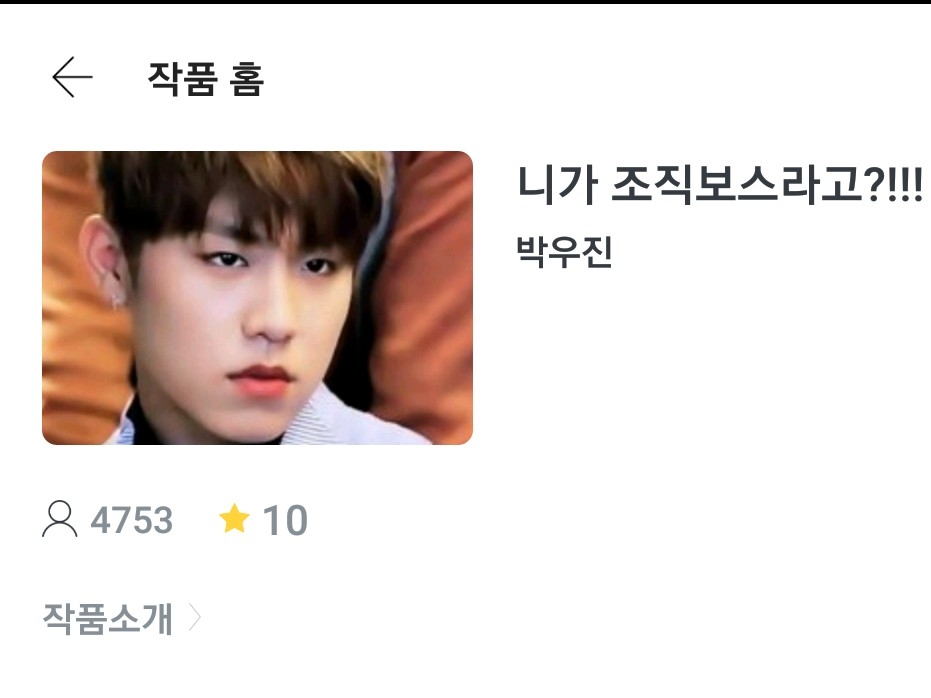931x698 pixels.
Task: Return to previous screen via back arrow
Action: point(72,77)
